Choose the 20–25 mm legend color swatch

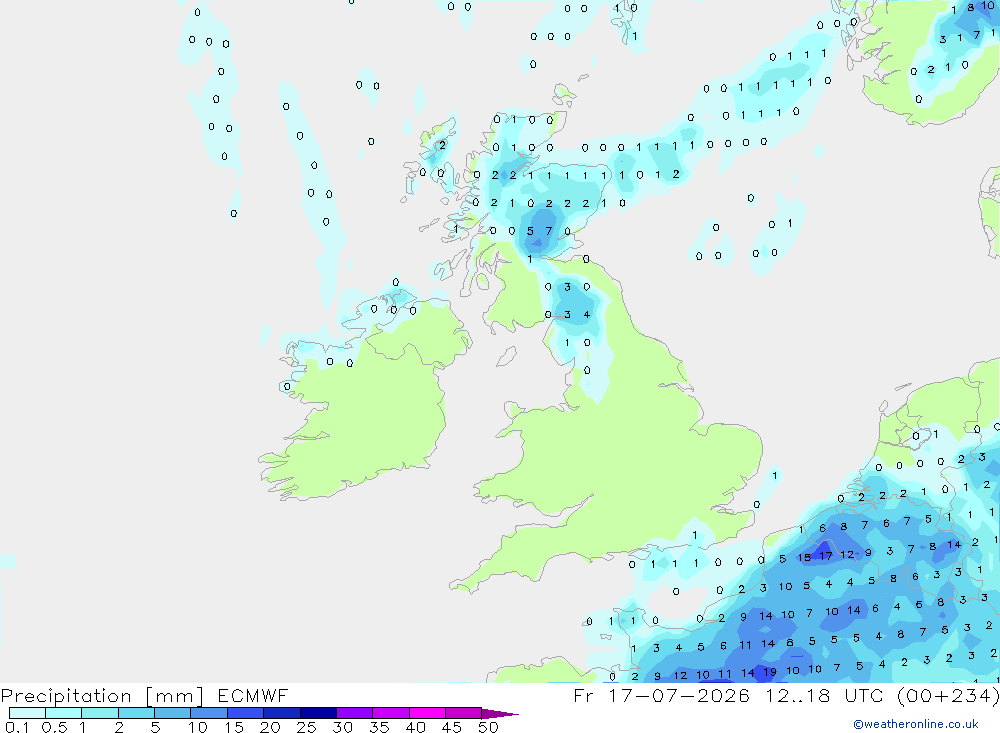(281, 713)
